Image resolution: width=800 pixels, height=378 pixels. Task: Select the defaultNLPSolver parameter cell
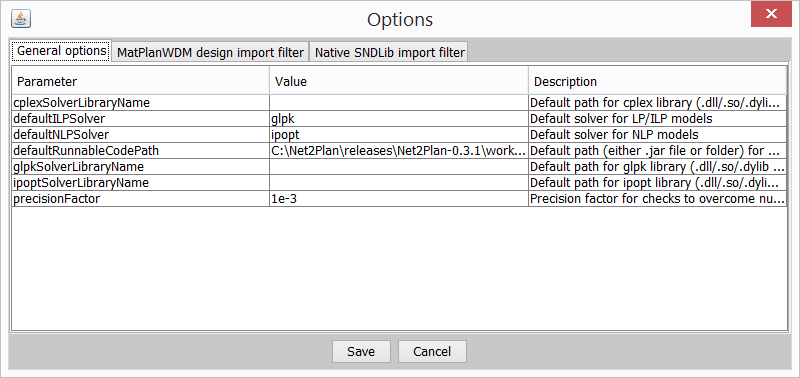point(141,135)
